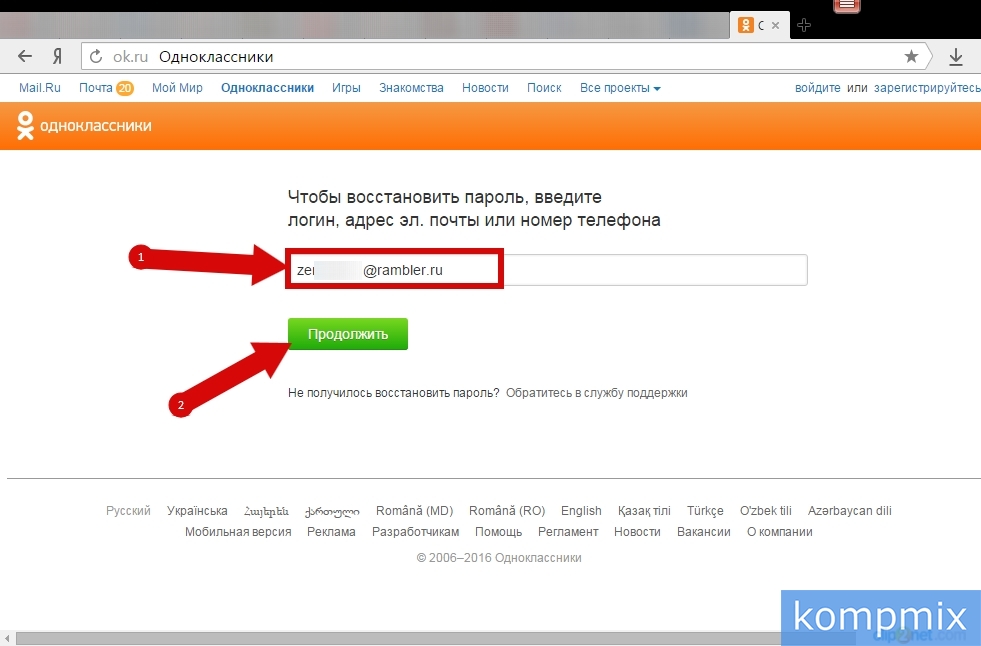Switch language to Türkçe
This screenshot has width=981, height=646.
[705, 511]
